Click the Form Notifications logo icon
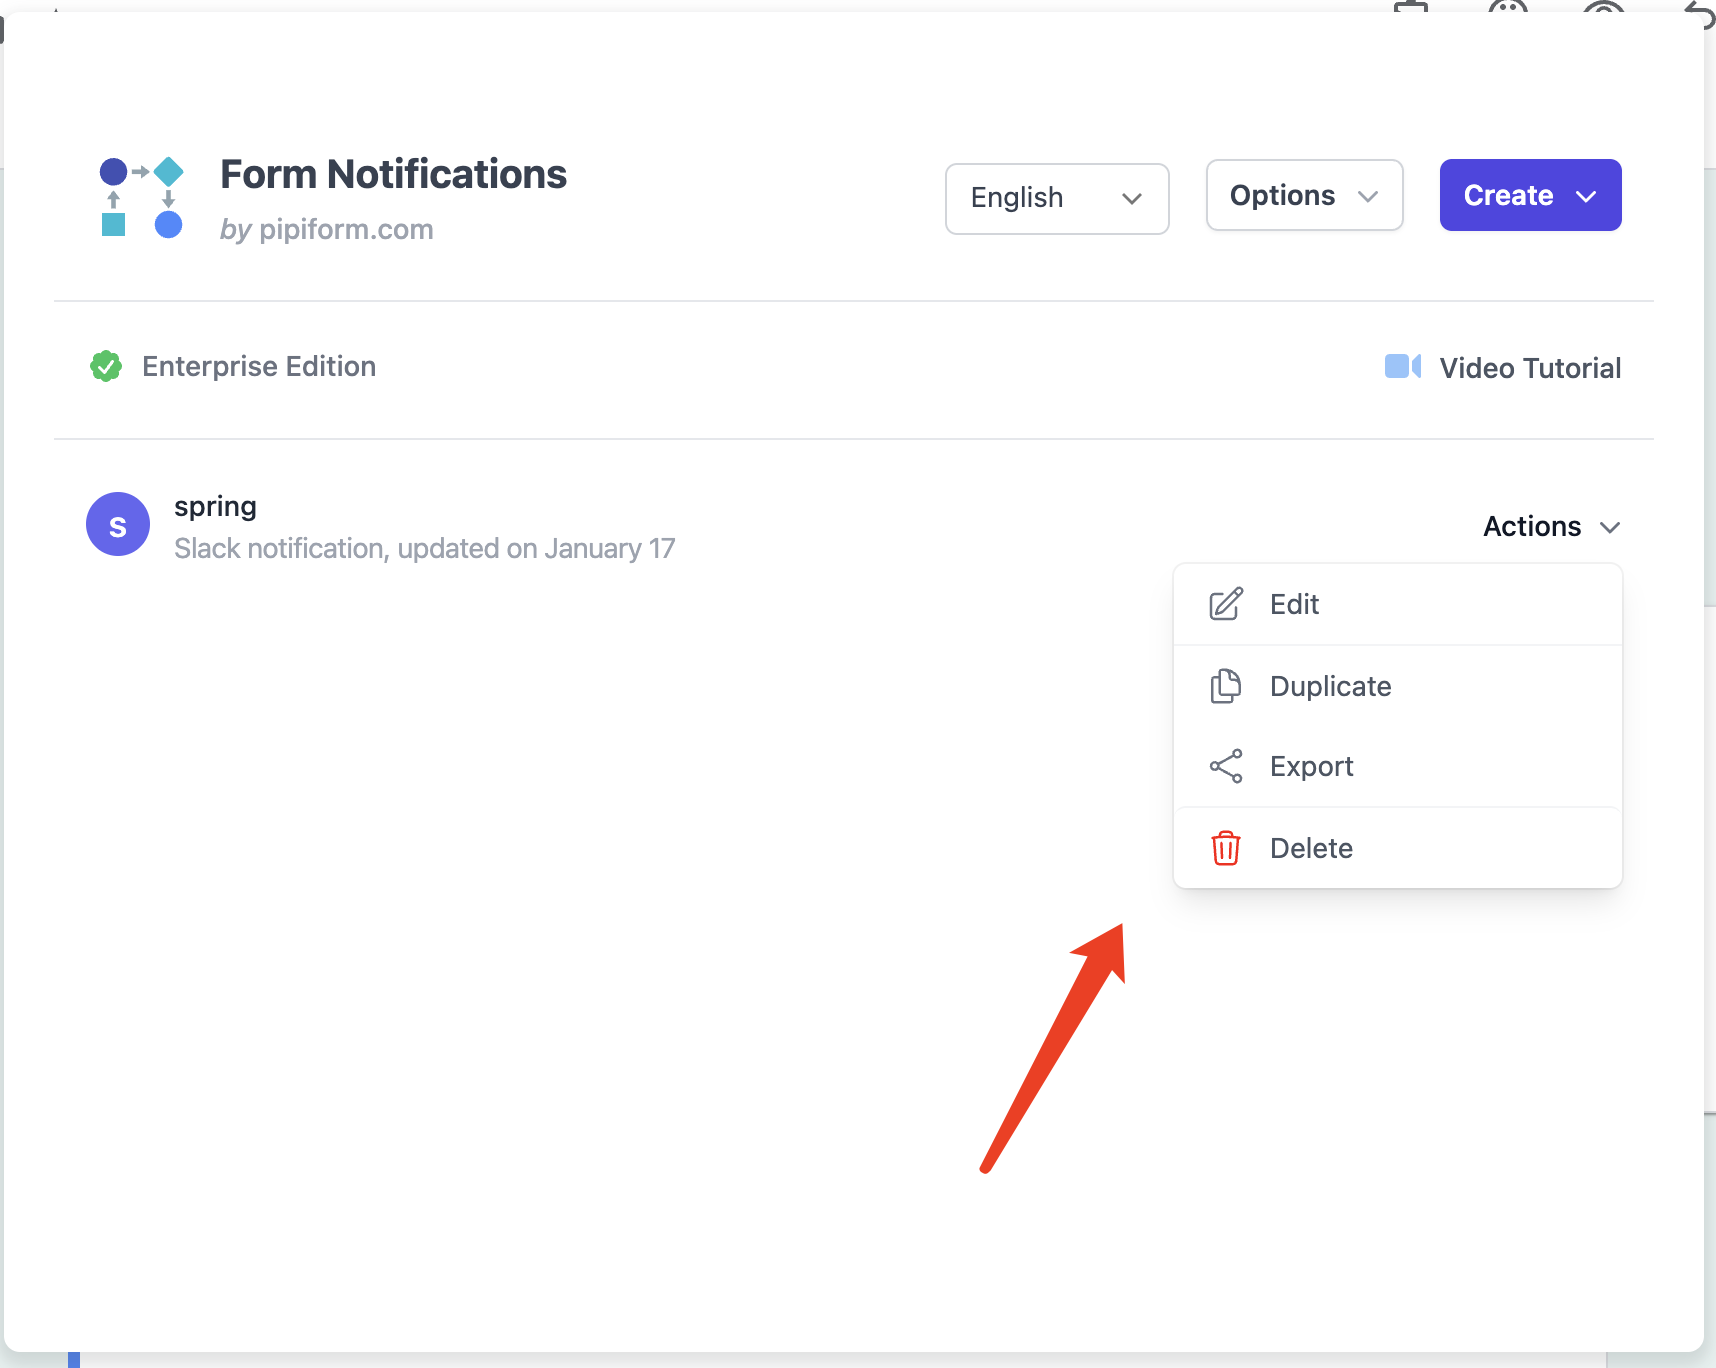The height and width of the screenshot is (1368, 1716). pos(141,197)
